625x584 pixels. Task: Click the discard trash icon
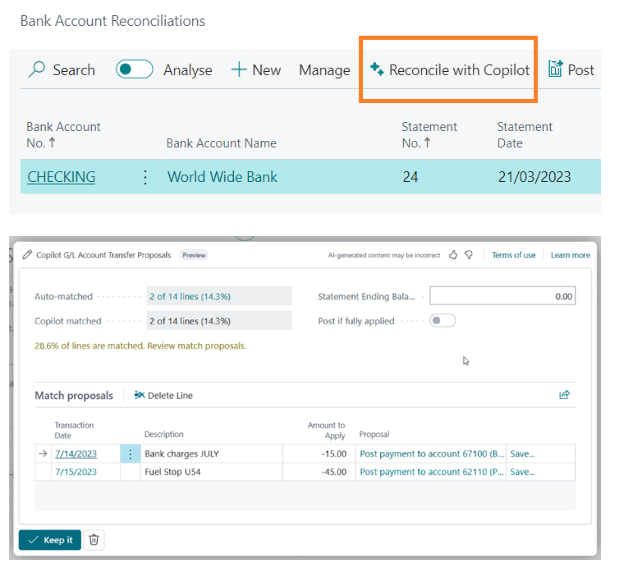point(94,540)
